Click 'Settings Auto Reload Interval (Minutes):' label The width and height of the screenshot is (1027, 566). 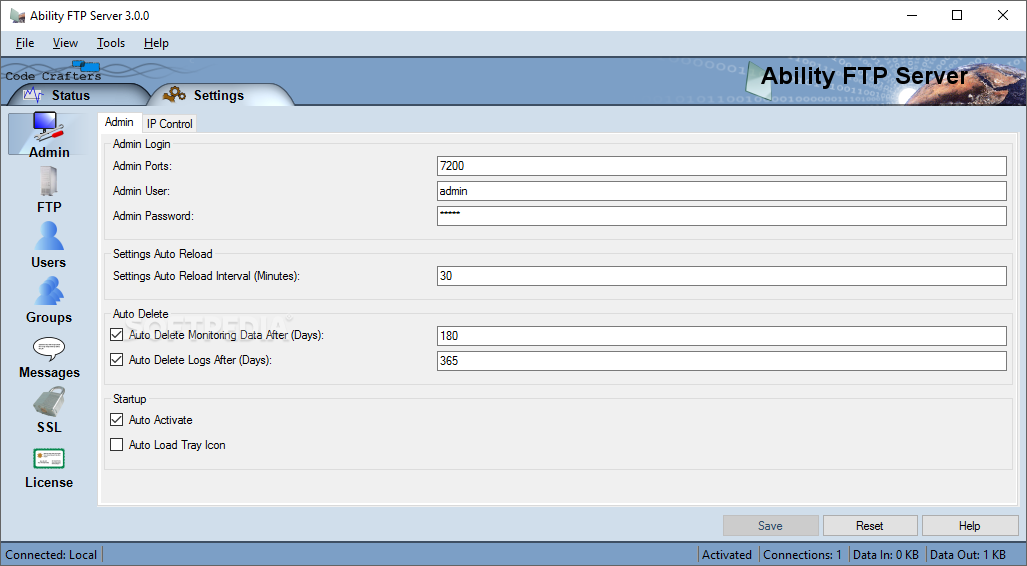coord(206,276)
